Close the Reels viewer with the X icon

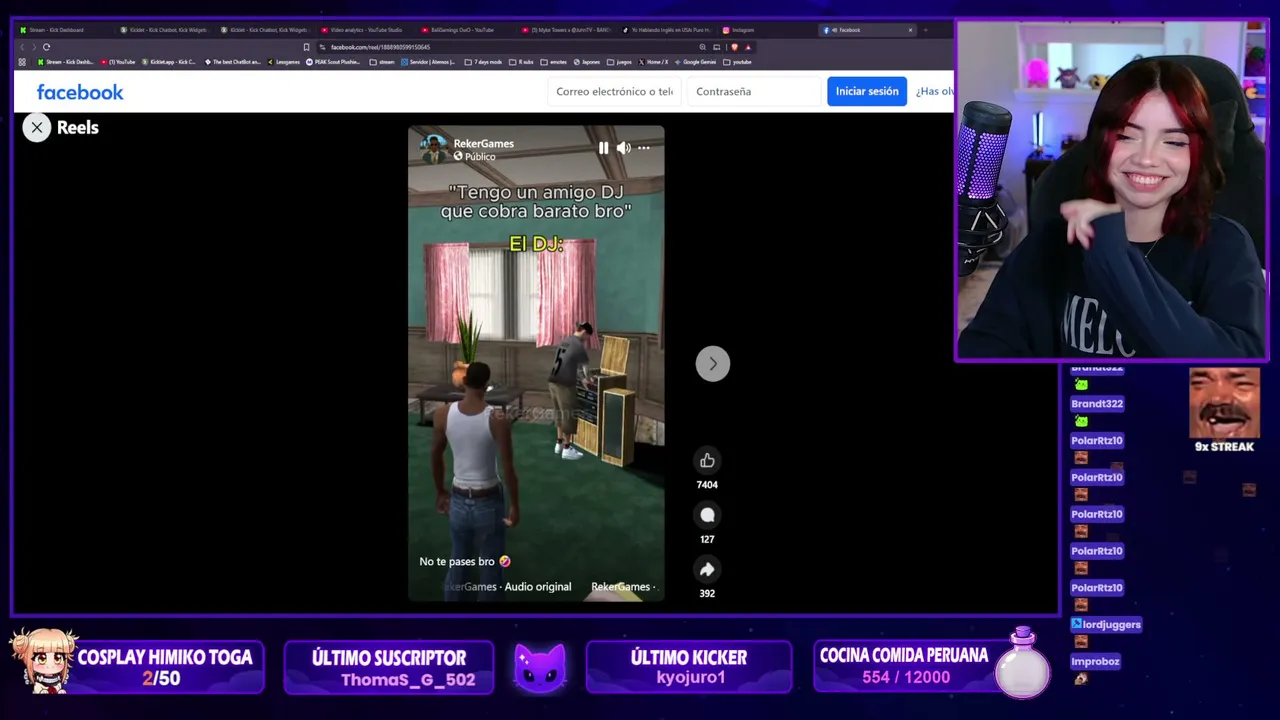tap(37, 127)
